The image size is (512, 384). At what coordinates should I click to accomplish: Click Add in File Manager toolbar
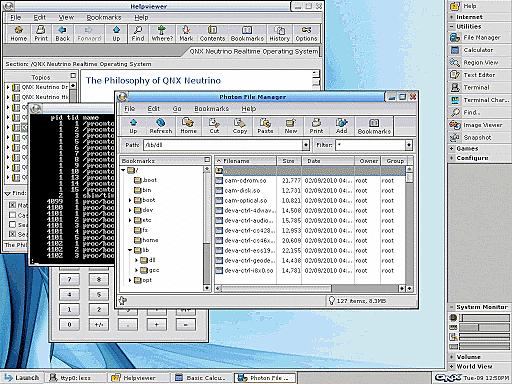tap(341, 126)
